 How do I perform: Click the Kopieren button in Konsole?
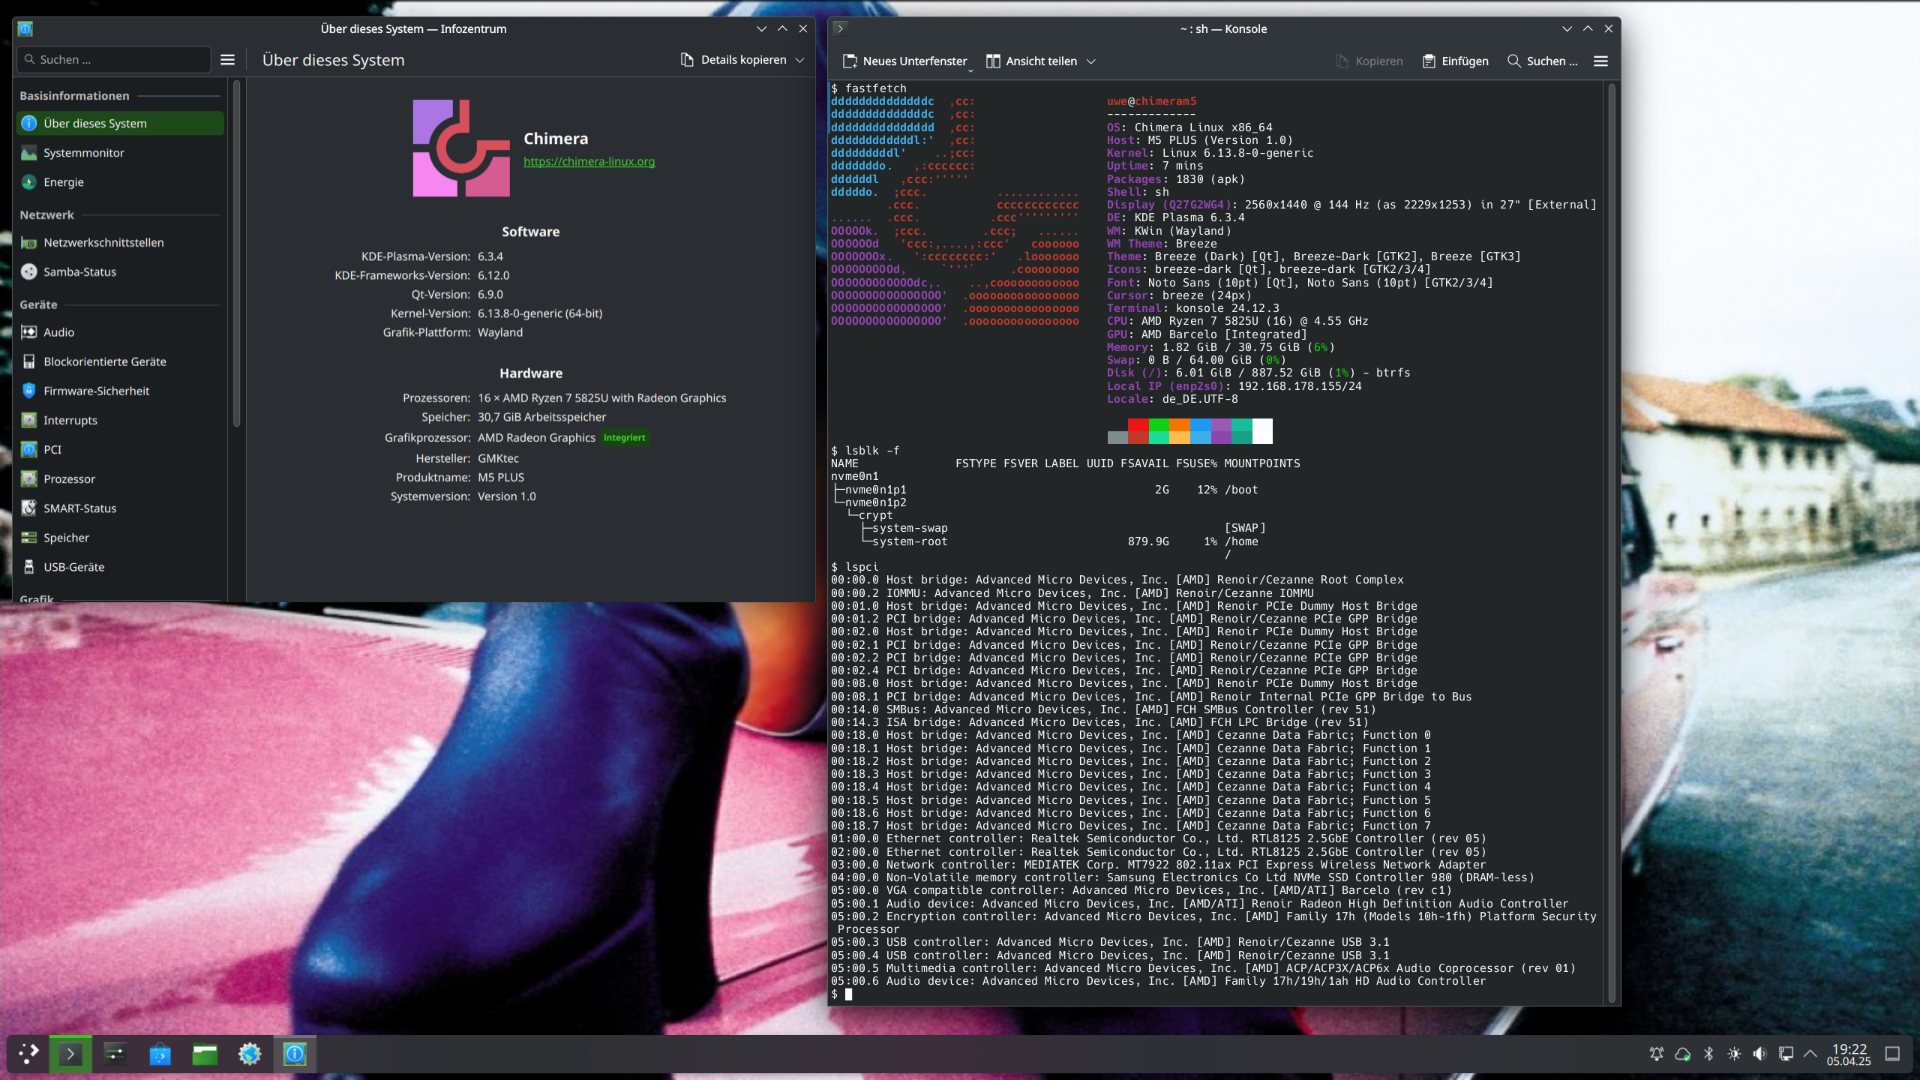pyautogui.click(x=1369, y=61)
